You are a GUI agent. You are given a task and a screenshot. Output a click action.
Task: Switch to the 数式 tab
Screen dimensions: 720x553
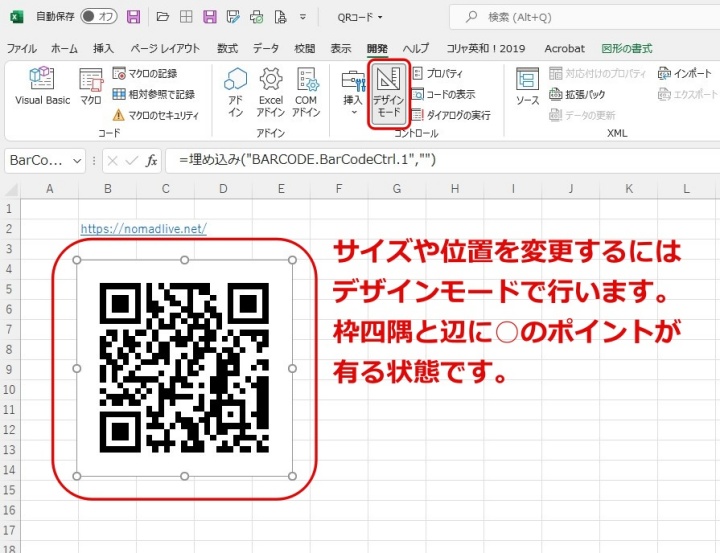(x=227, y=48)
